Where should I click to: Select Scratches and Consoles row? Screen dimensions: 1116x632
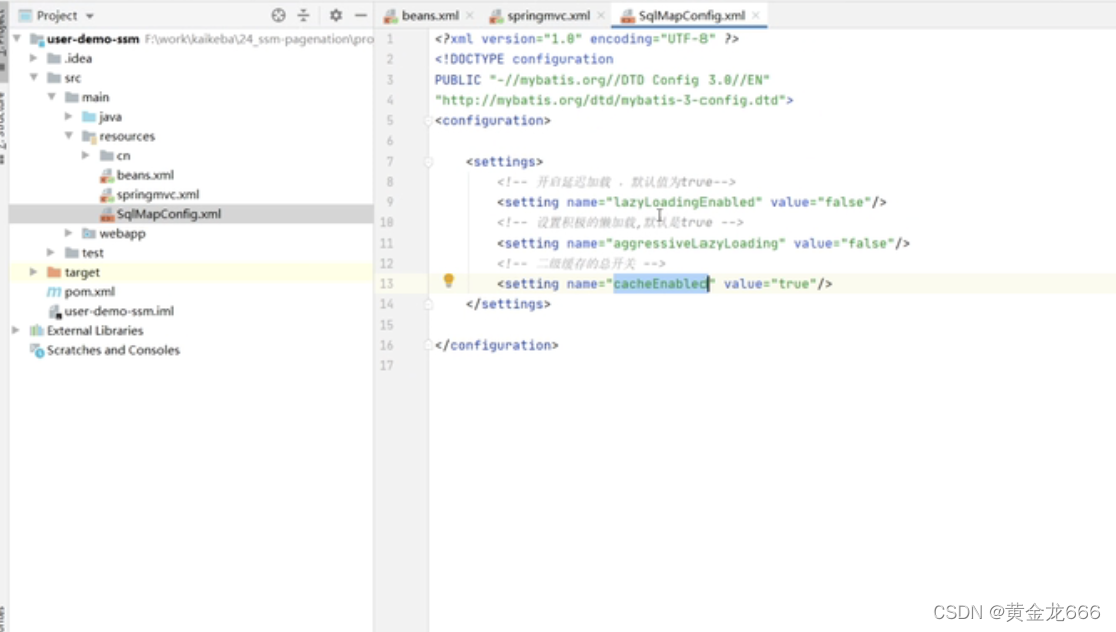[x=191, y=350]
